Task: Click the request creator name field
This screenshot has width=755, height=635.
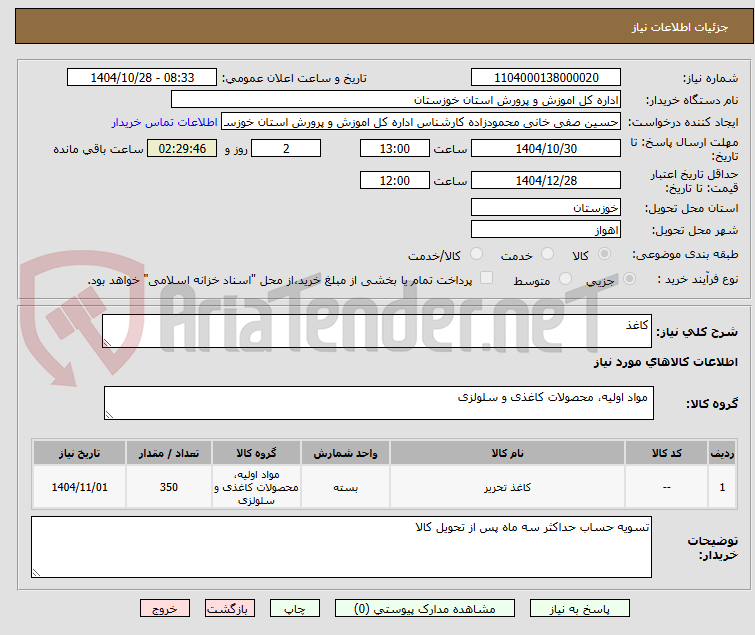Action: [x=421, y=122]
